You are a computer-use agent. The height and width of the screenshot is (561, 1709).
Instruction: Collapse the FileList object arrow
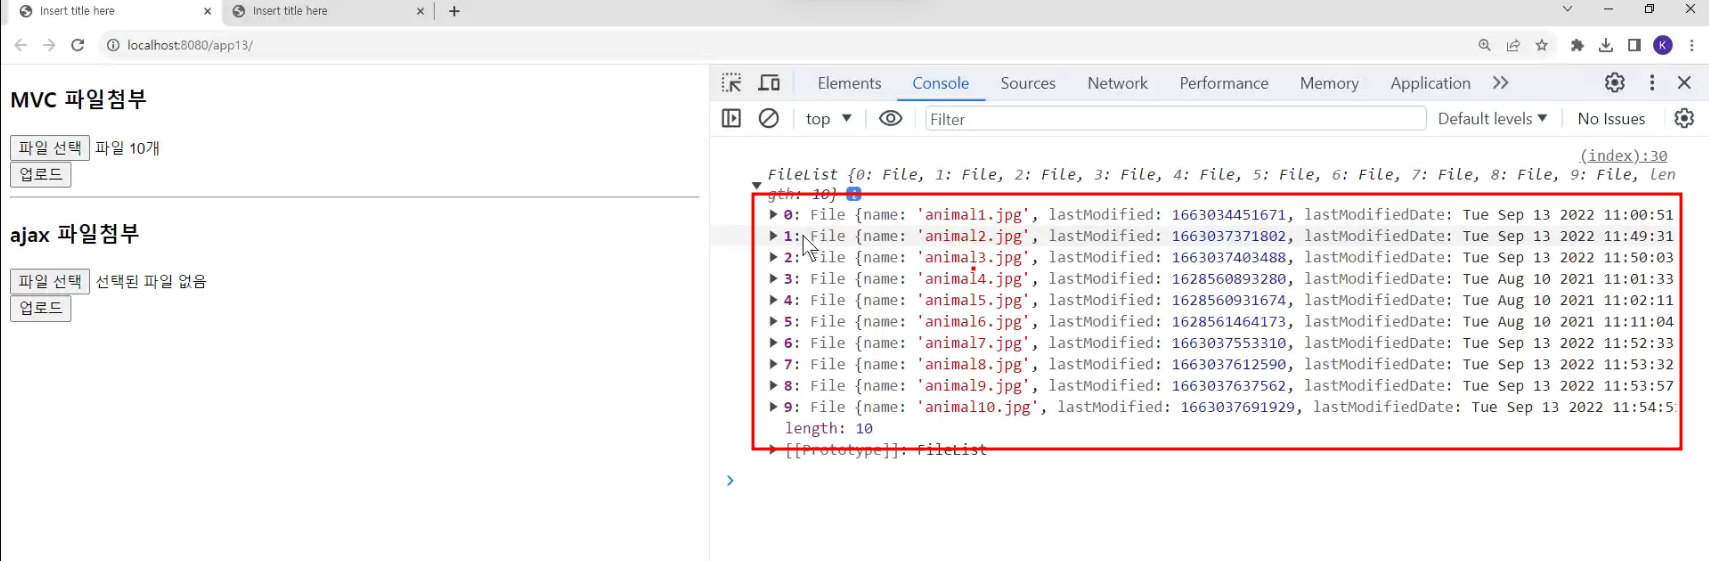pos(757,185)
